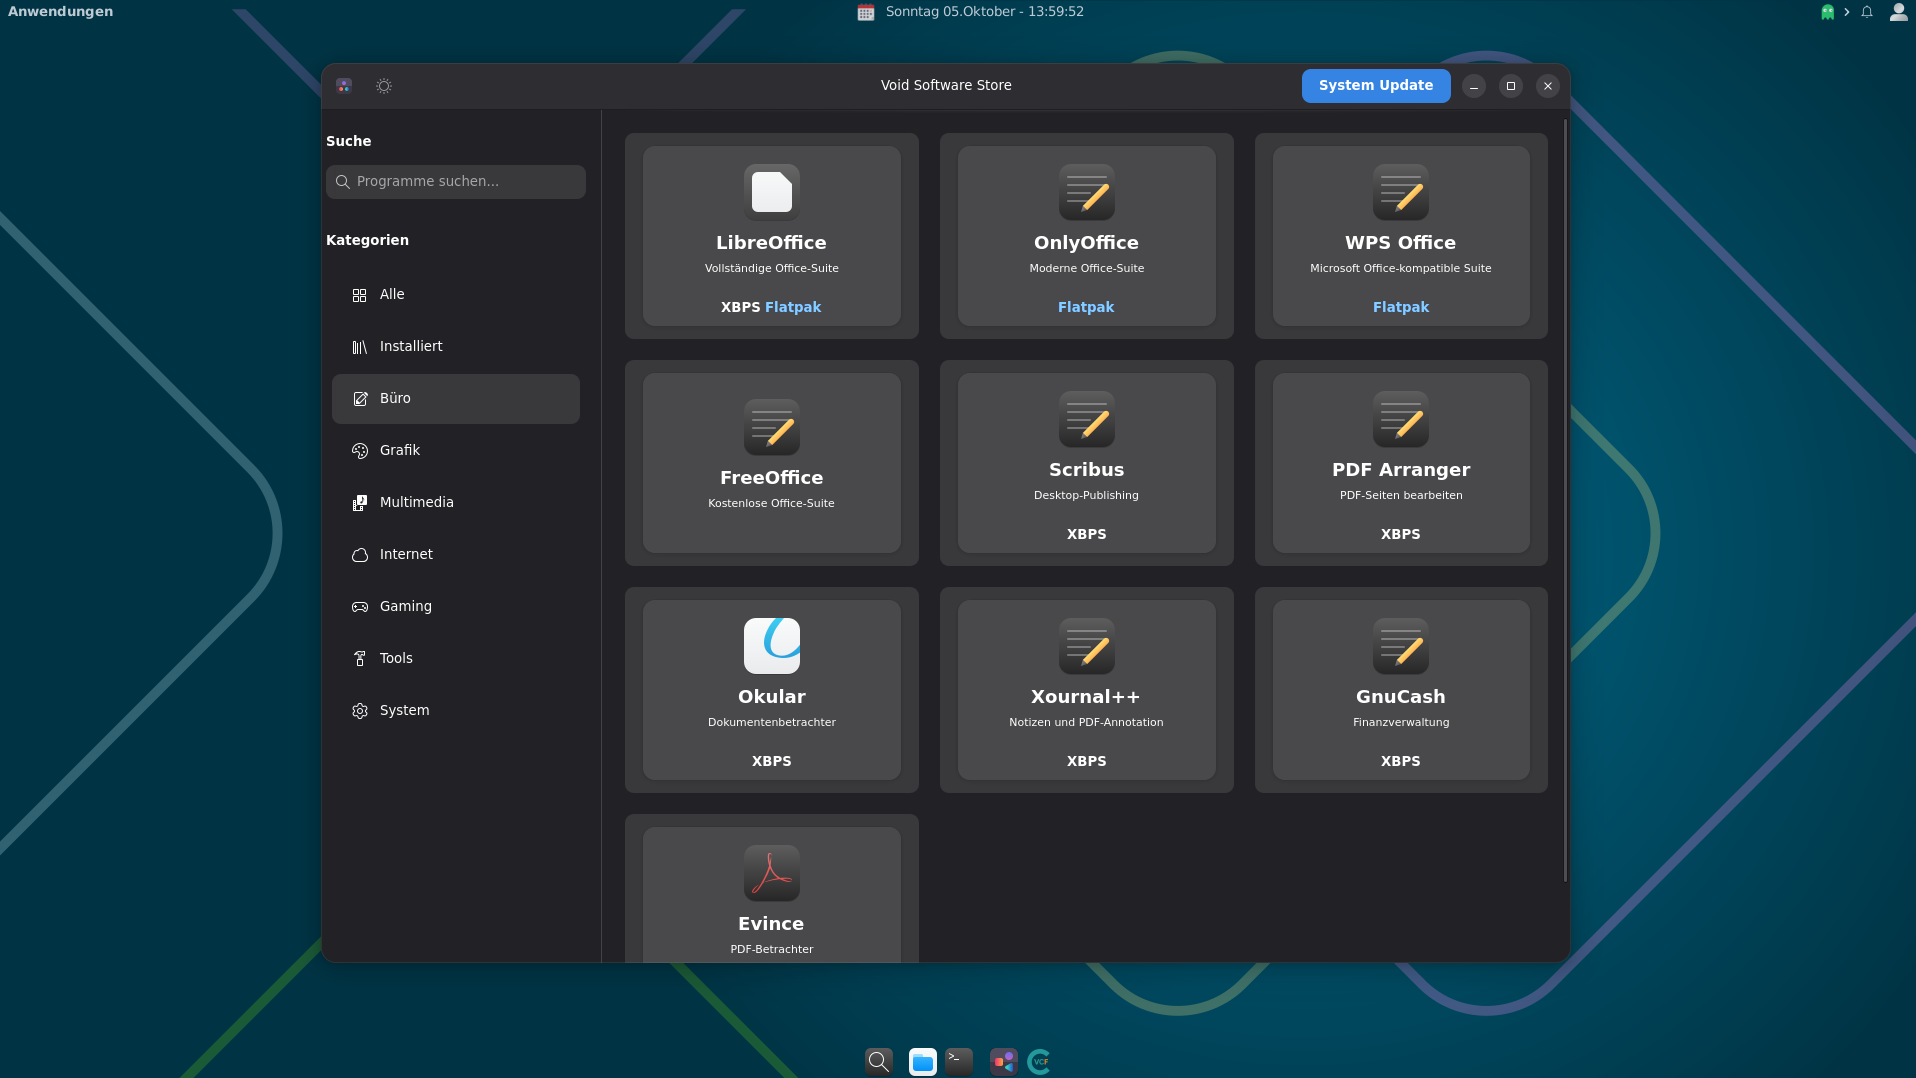The width and height of the screenshot is (1916, 1078).
Task: Open the GnuCash app icon
Action: [1400, 646]
